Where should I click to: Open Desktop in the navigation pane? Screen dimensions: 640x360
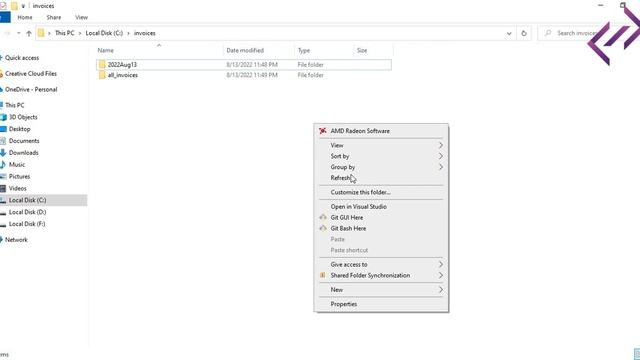click(19, 129)
